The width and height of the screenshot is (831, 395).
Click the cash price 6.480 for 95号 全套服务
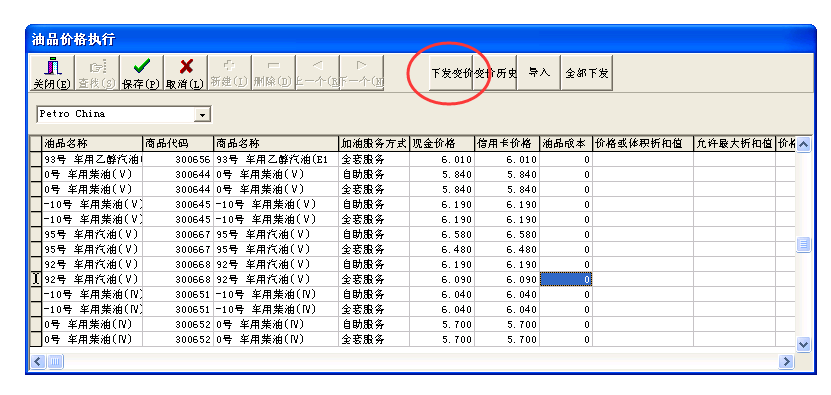pos(441,249)
